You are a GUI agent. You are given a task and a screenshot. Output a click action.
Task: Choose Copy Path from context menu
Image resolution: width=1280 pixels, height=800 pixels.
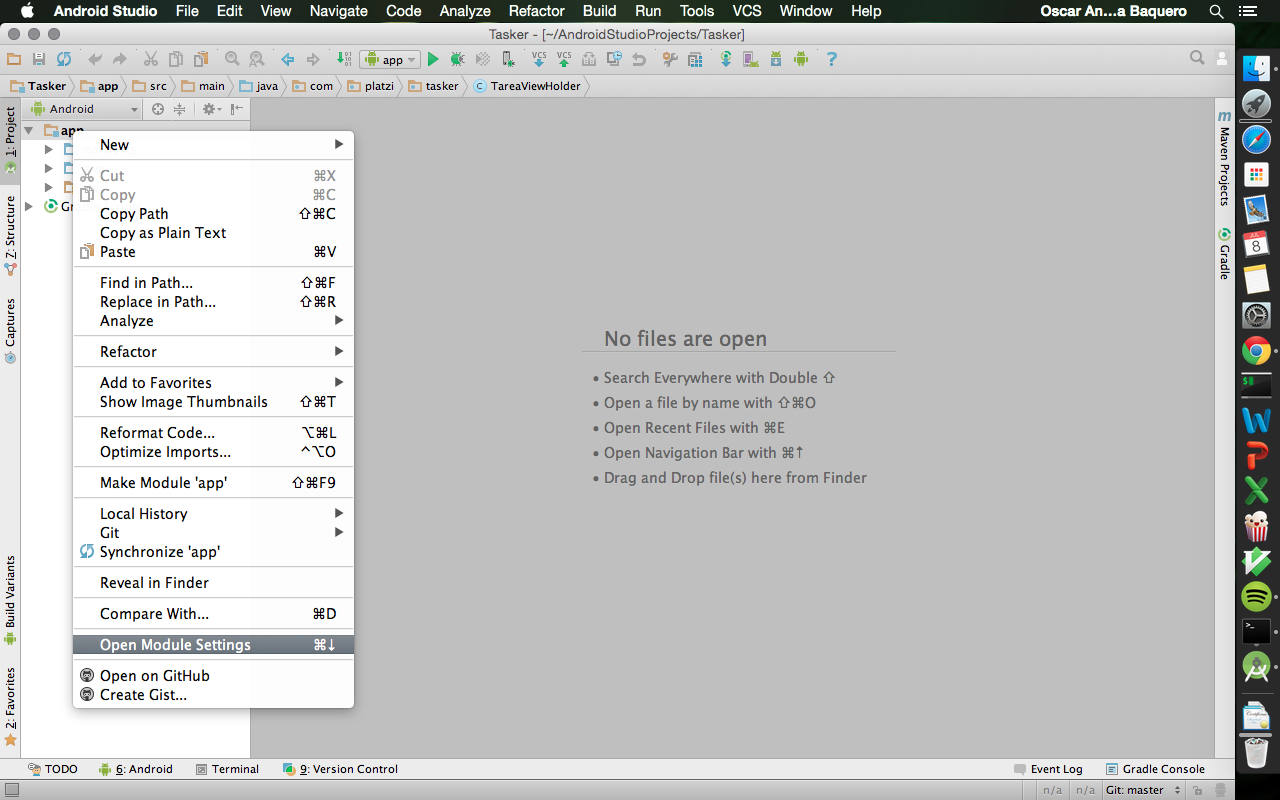(214, 214)
